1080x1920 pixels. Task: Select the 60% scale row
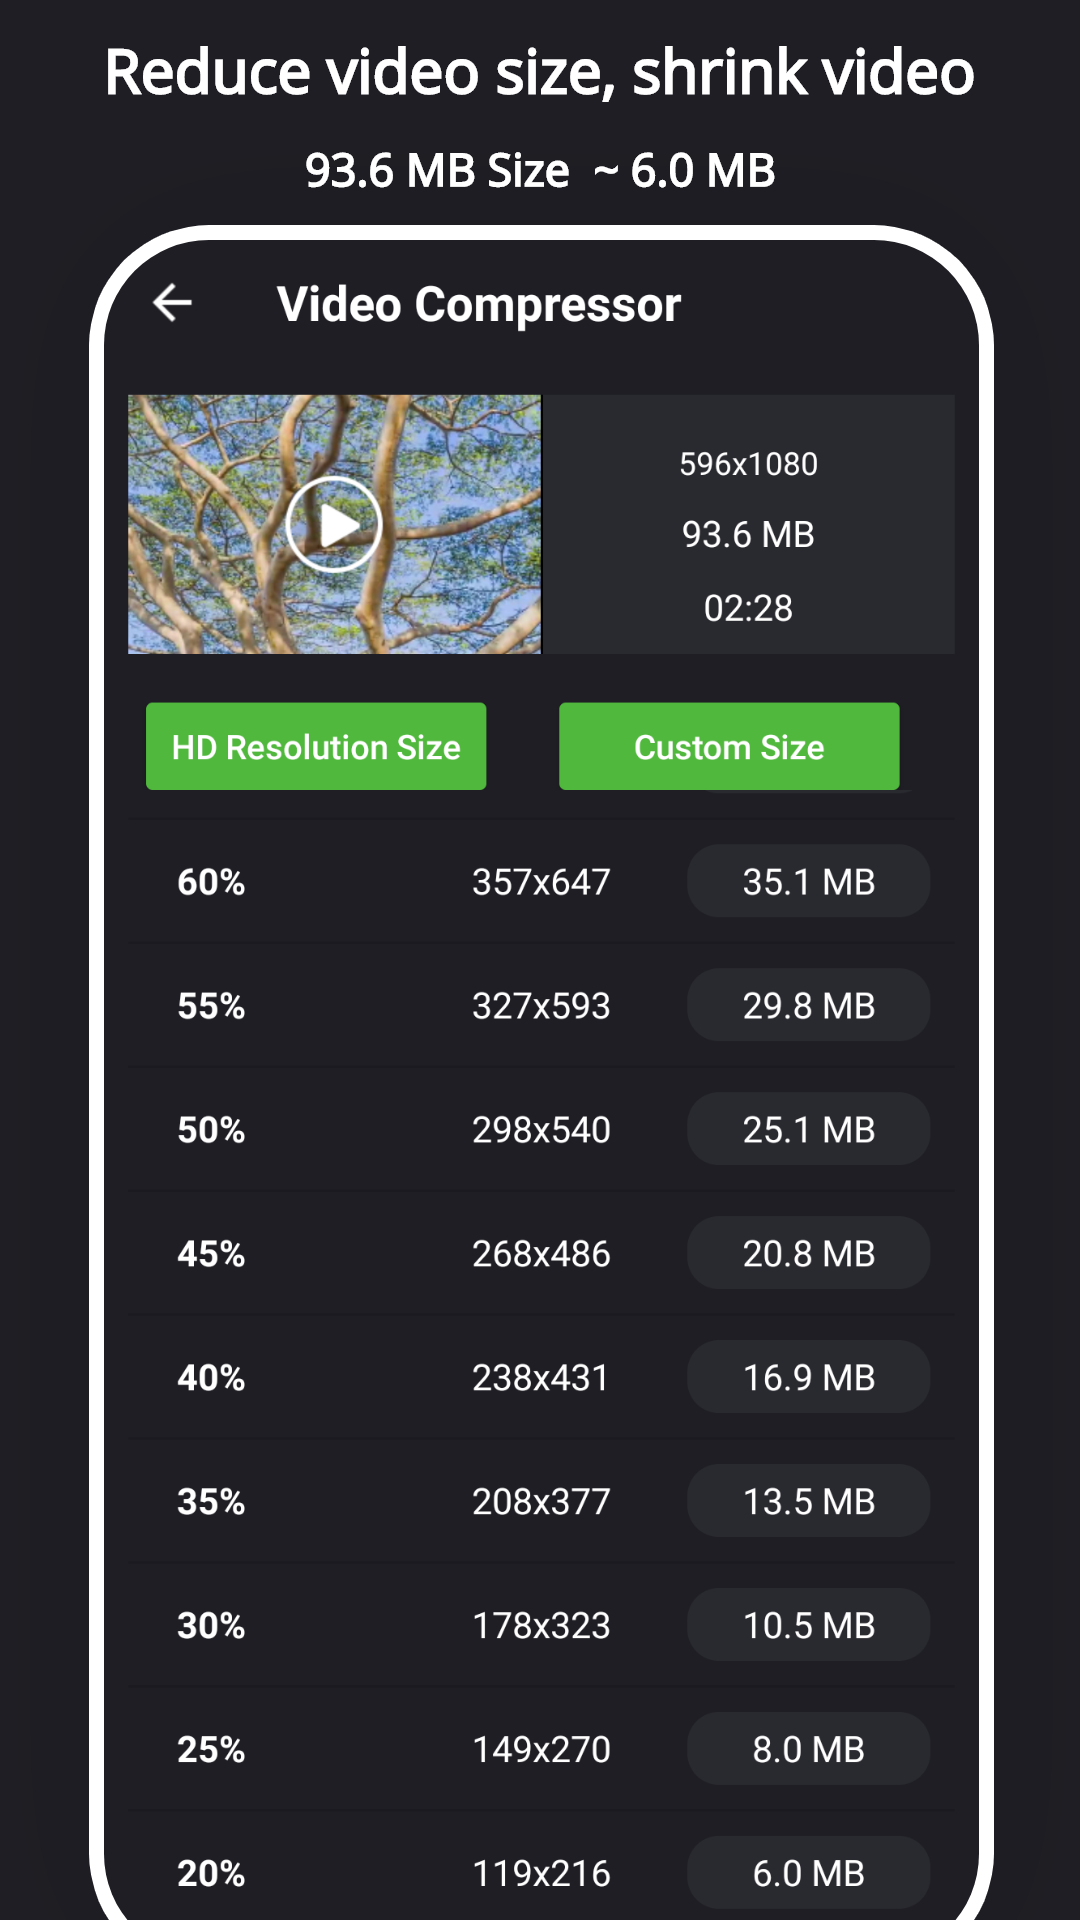[x=211, y=882]
